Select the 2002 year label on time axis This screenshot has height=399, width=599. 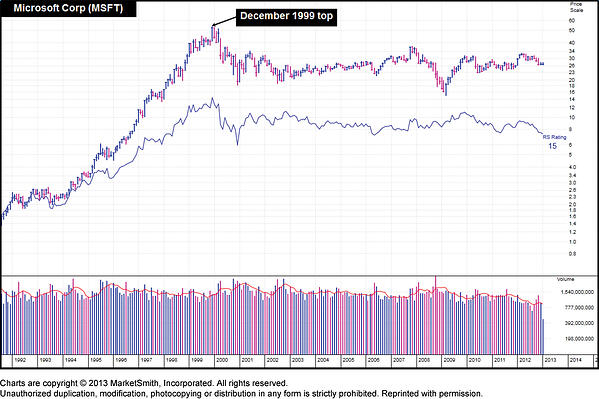(x=272, y=360)
